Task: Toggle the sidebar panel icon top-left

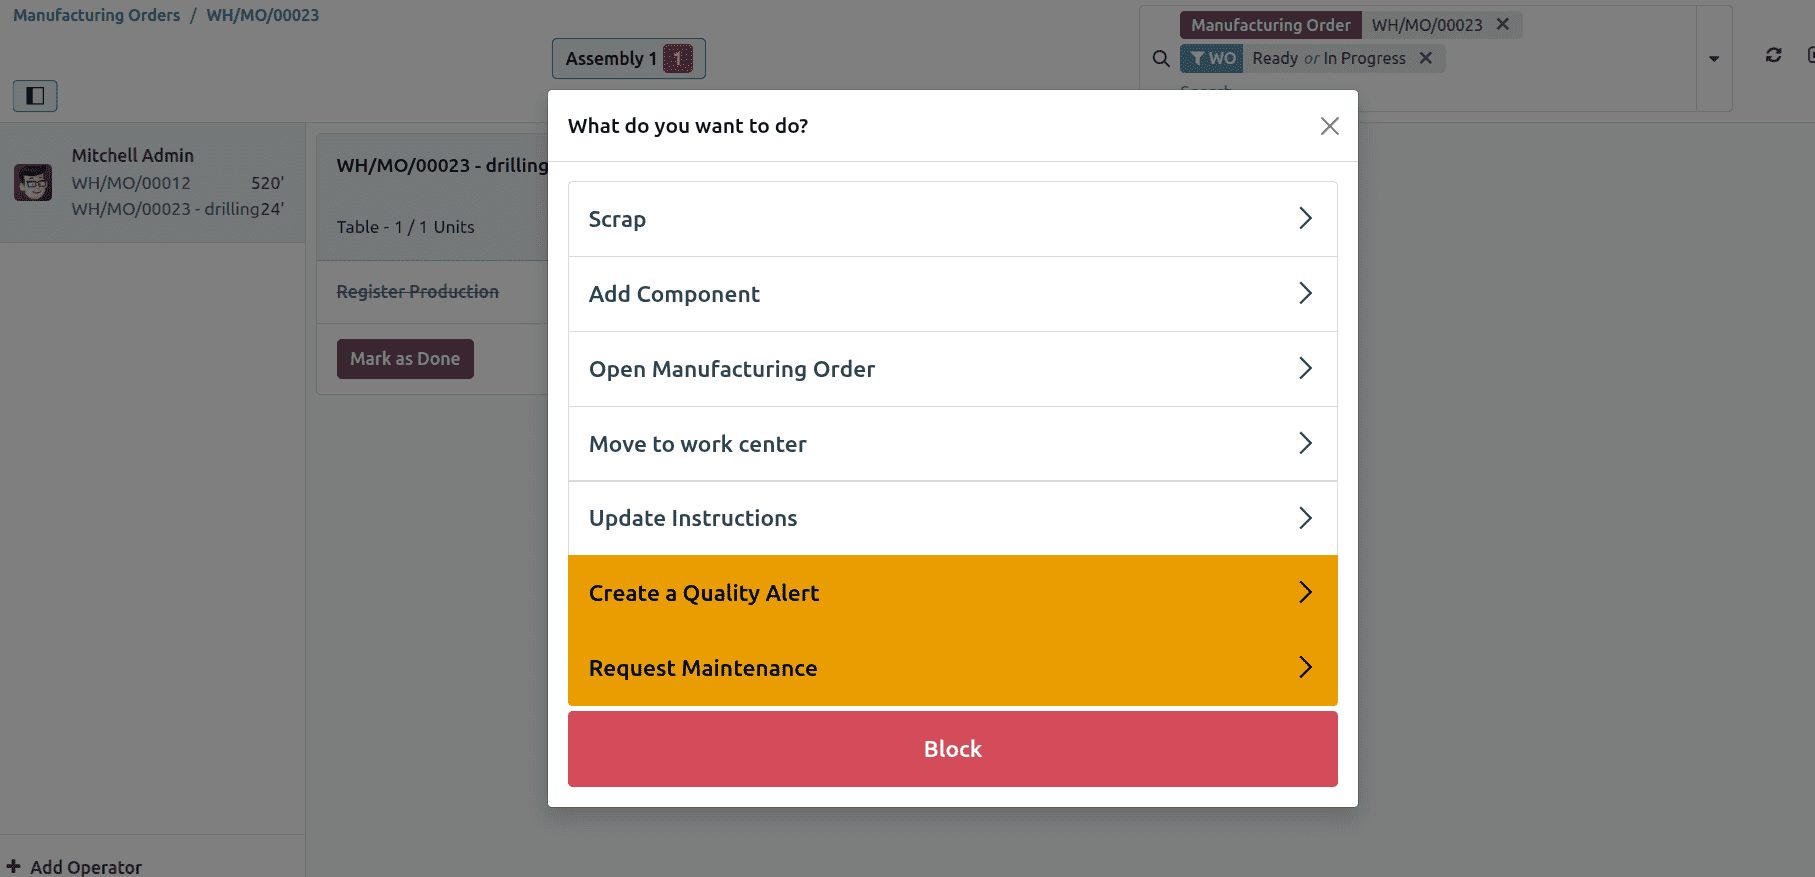Action: [34, 96]
